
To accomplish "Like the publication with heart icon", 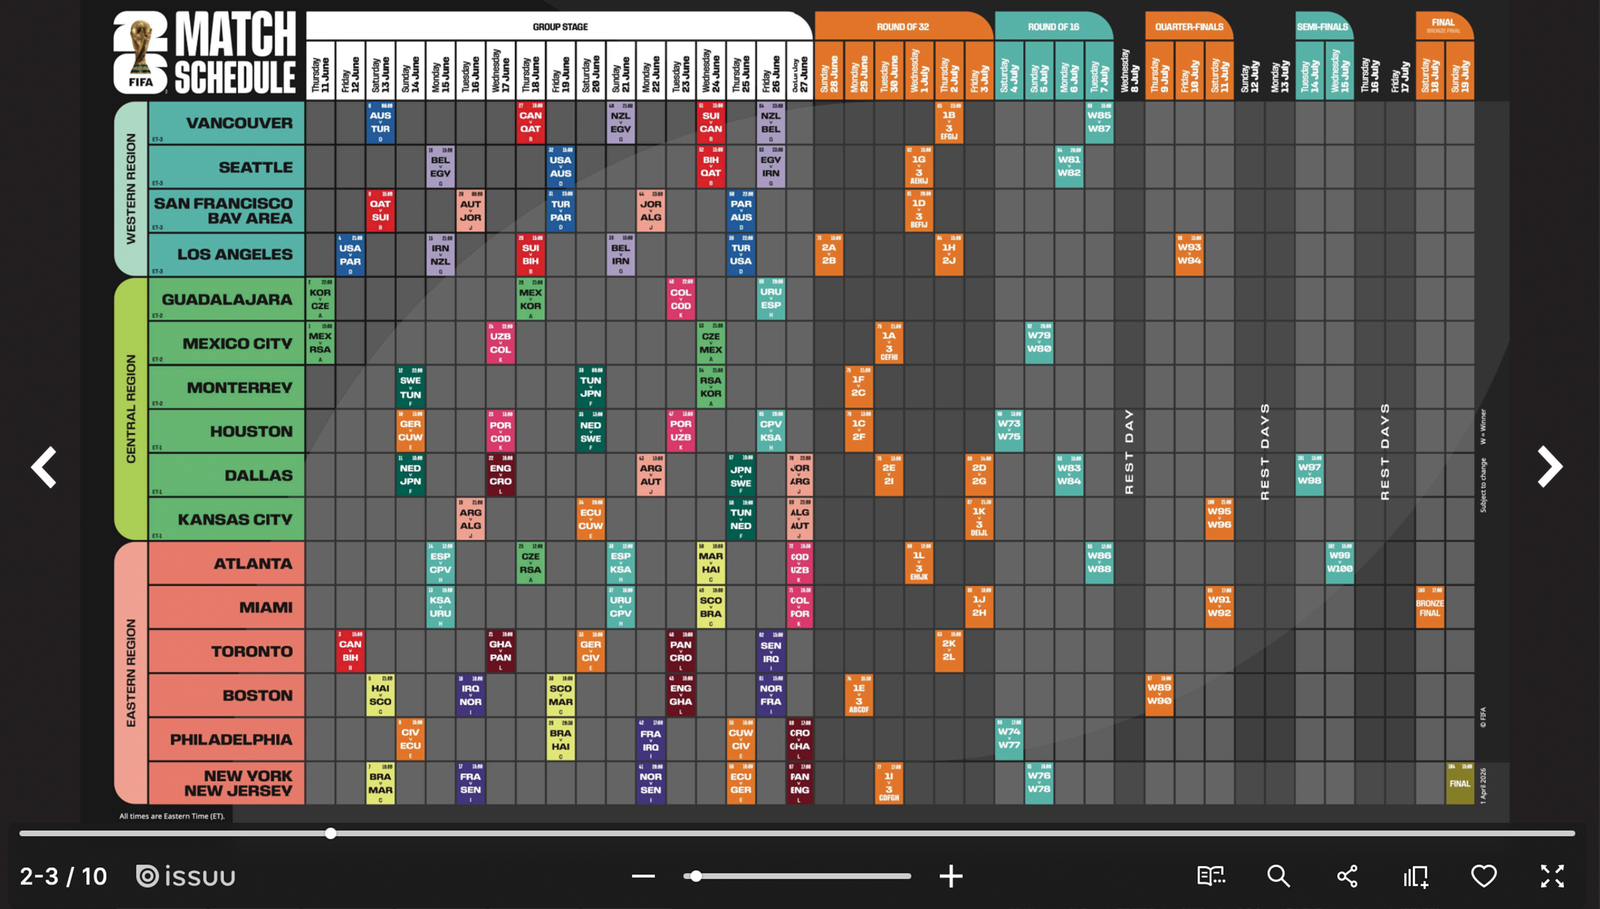I will tap(1484, 877).
